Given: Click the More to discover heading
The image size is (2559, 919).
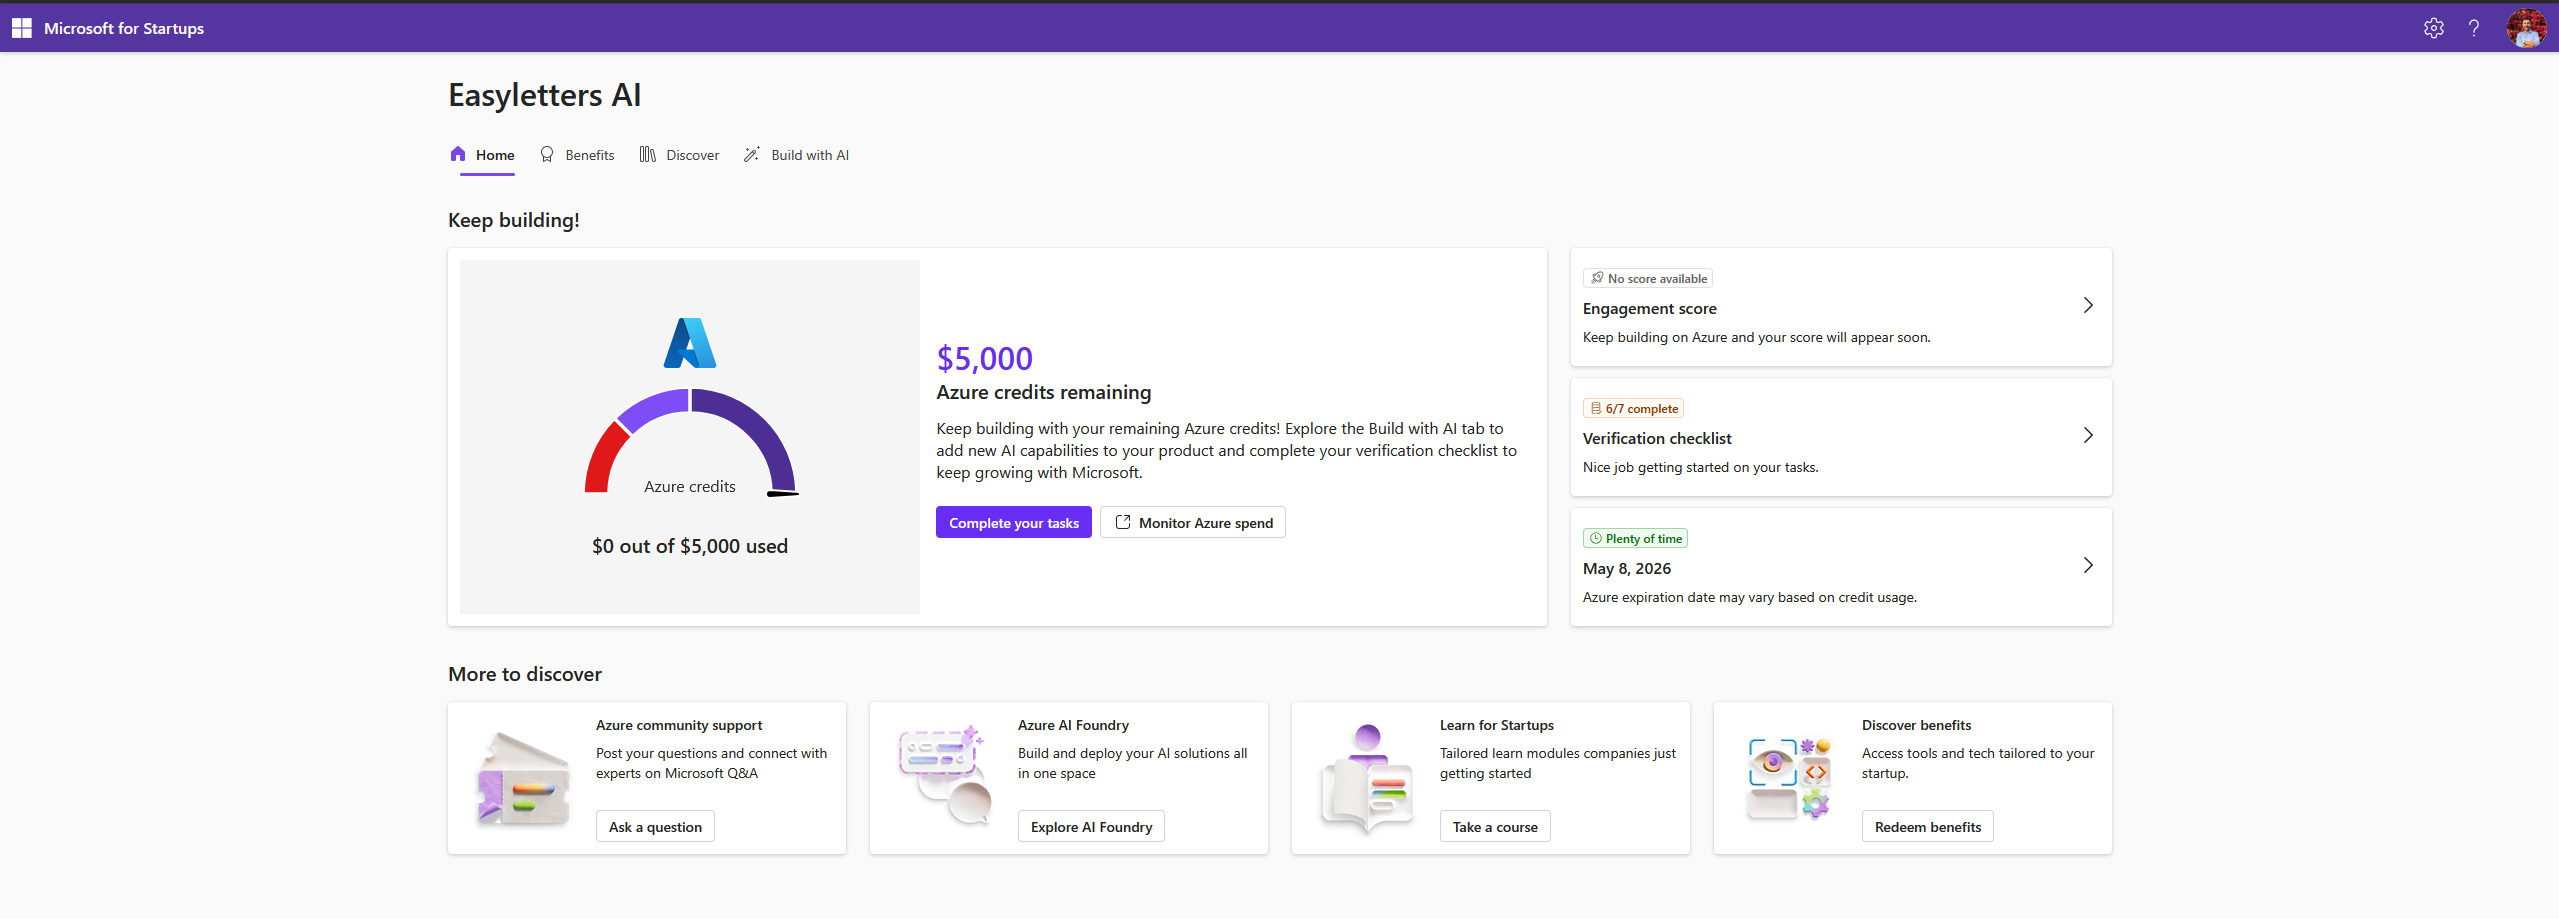Looking at the screenshot, I should pyautogui.click(x=525, y=674).
